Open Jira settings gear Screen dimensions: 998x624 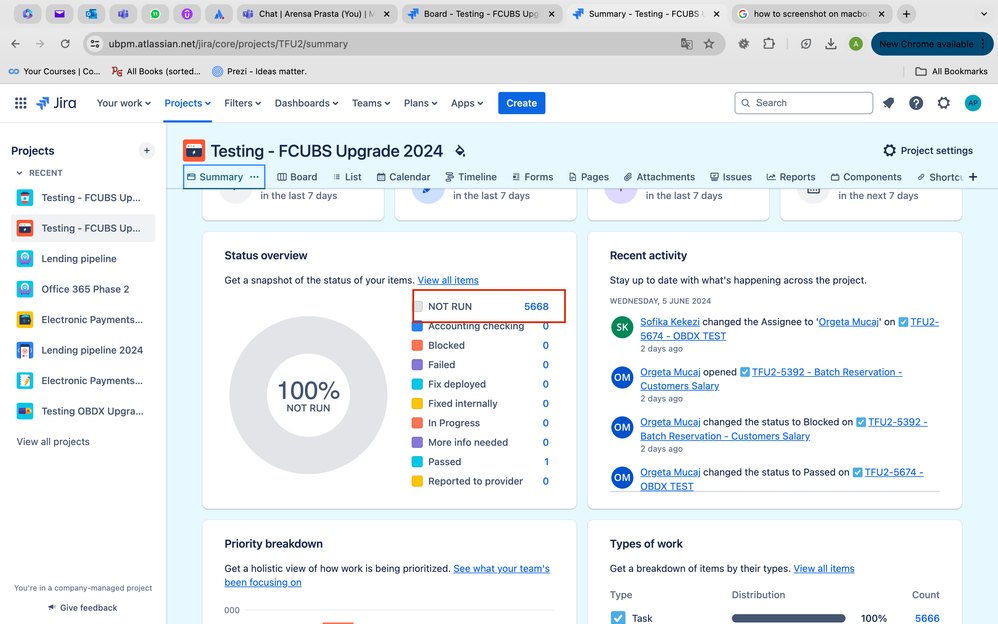(x=943, y=103)
